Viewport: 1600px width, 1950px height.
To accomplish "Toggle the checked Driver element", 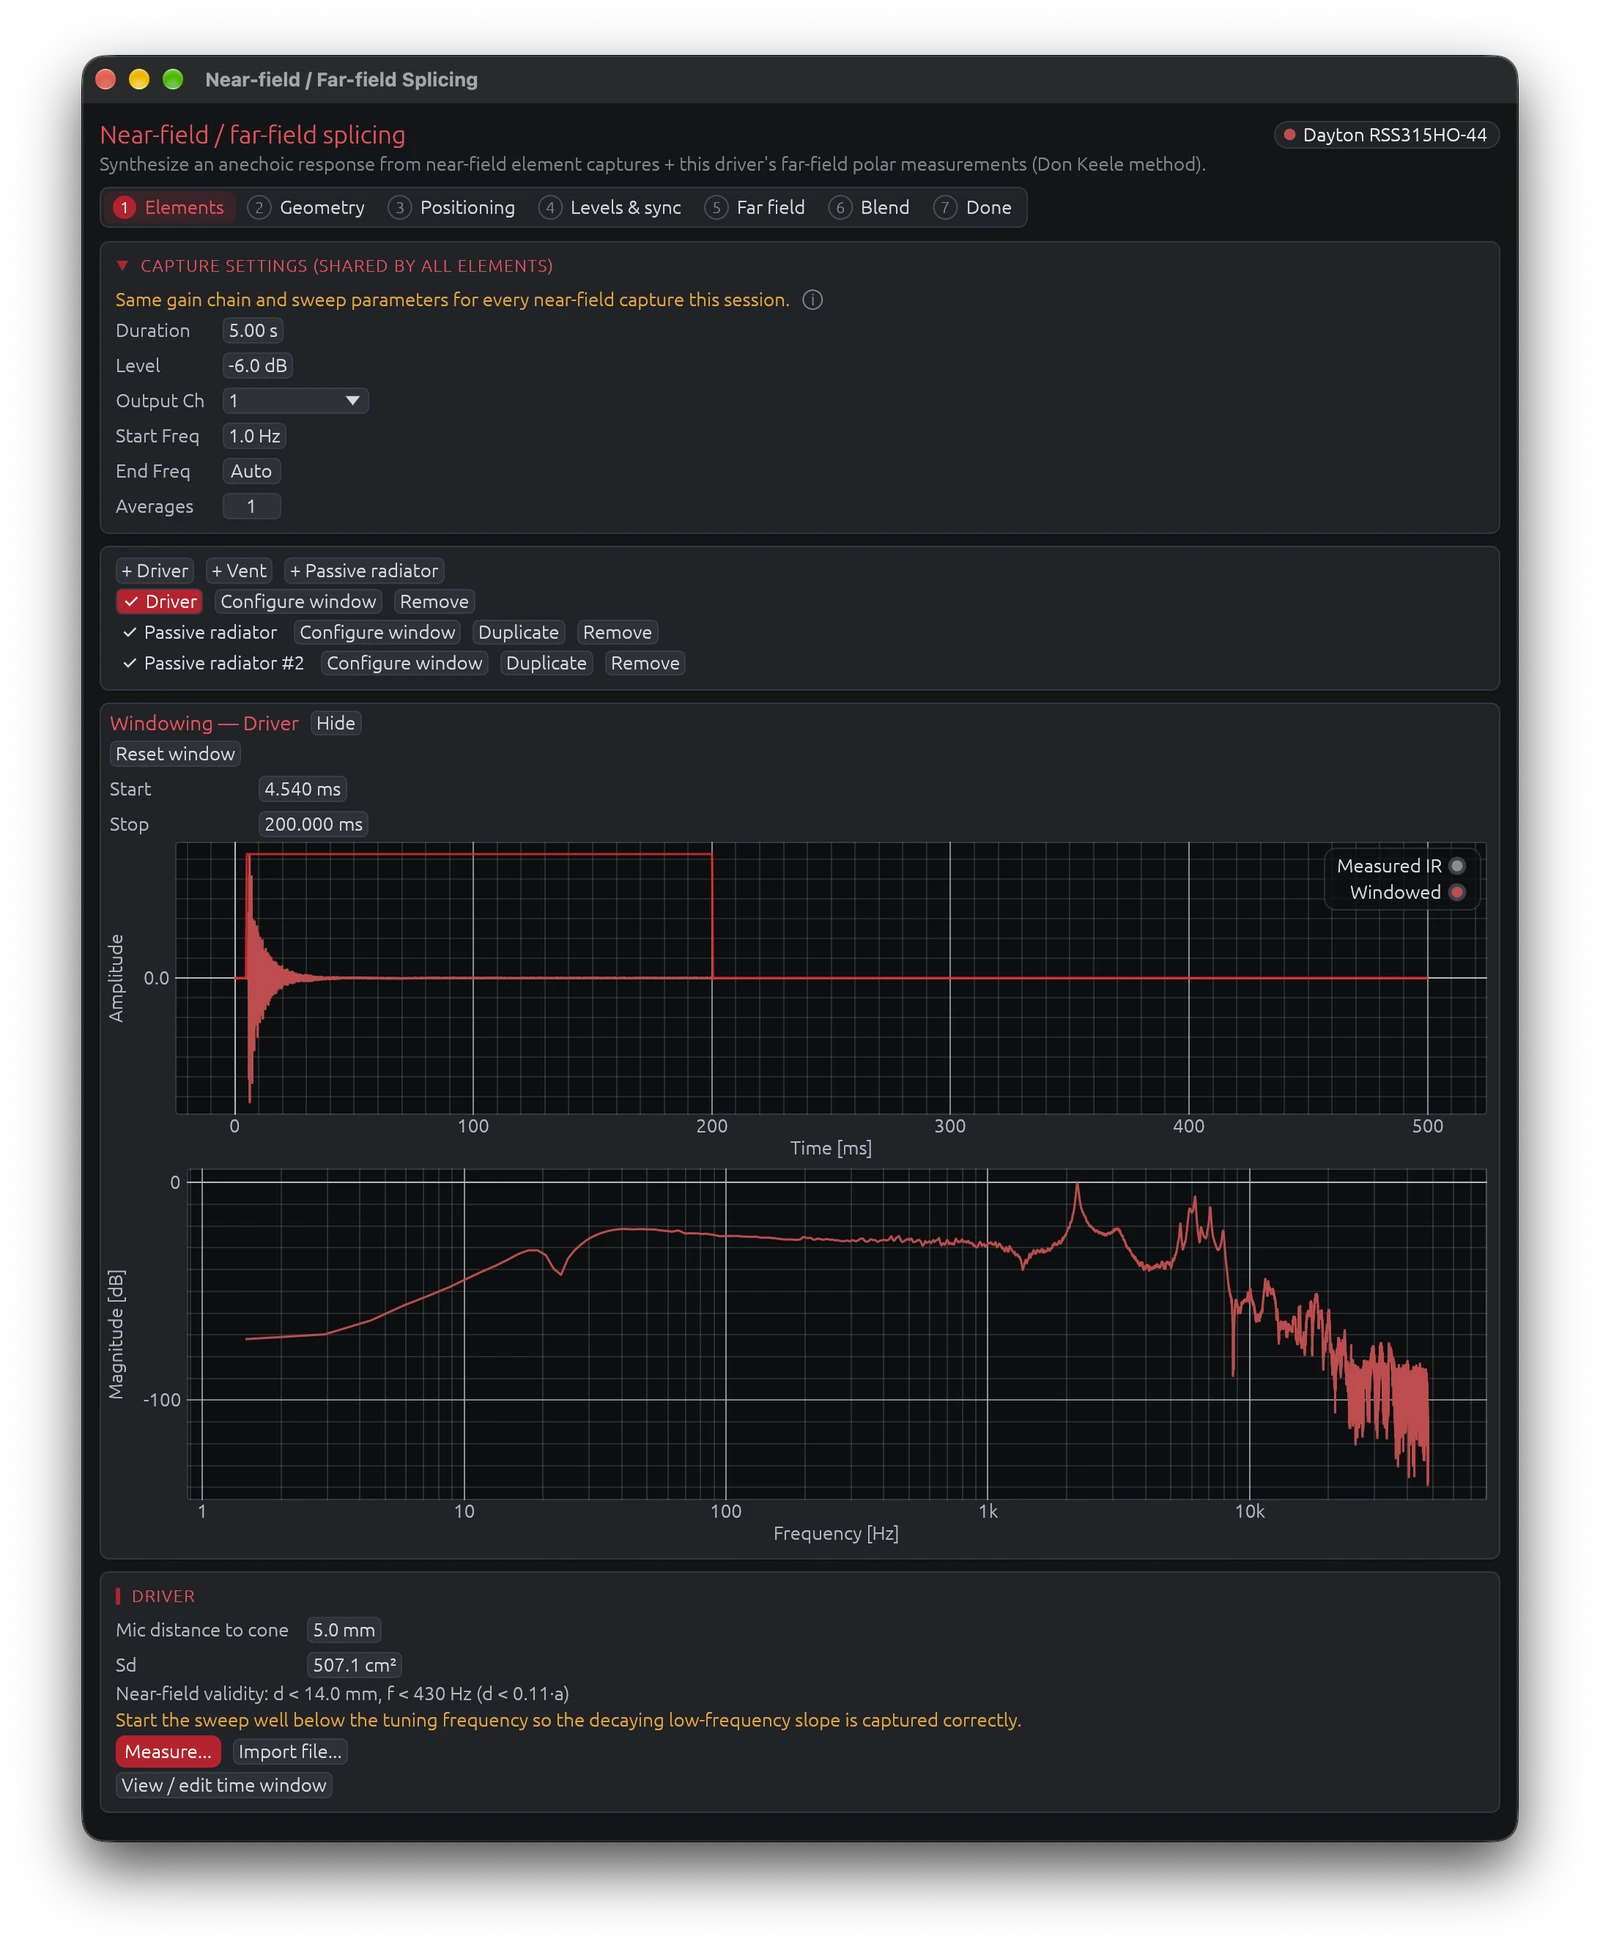I will [160, 602].
